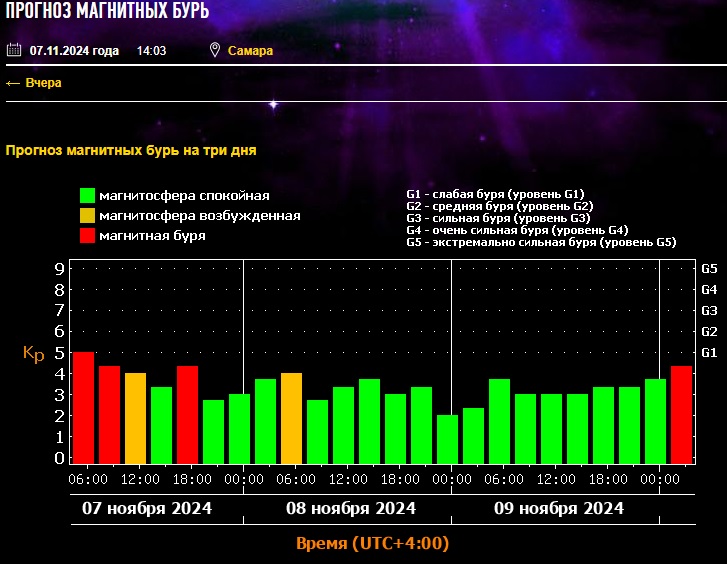Screen dimensions: 727x564
Task: Select the yellow bar at 06:00 on 08 ноября
Action: 291,418
